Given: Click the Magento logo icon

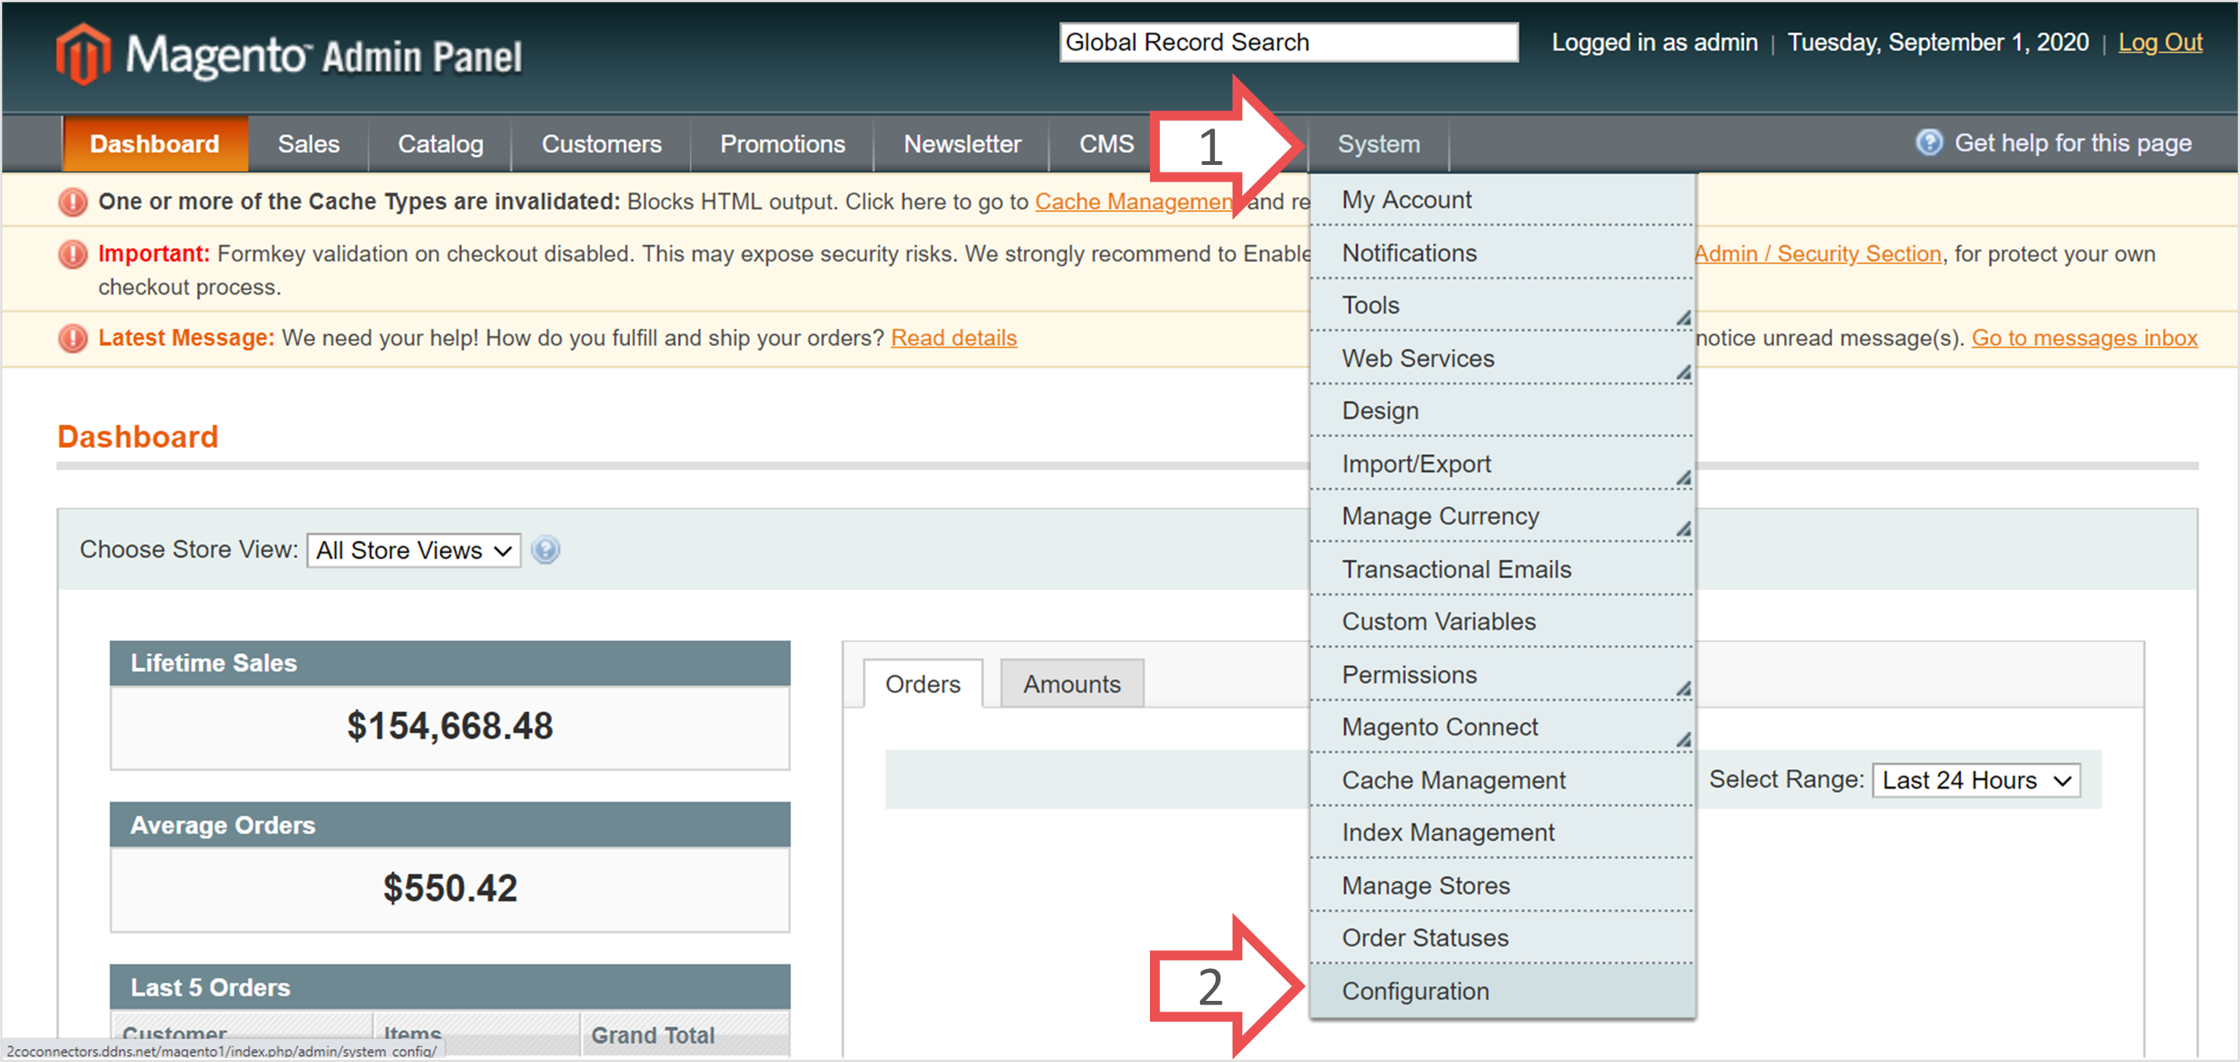Looking at the screenshot, I should (82, 54).
